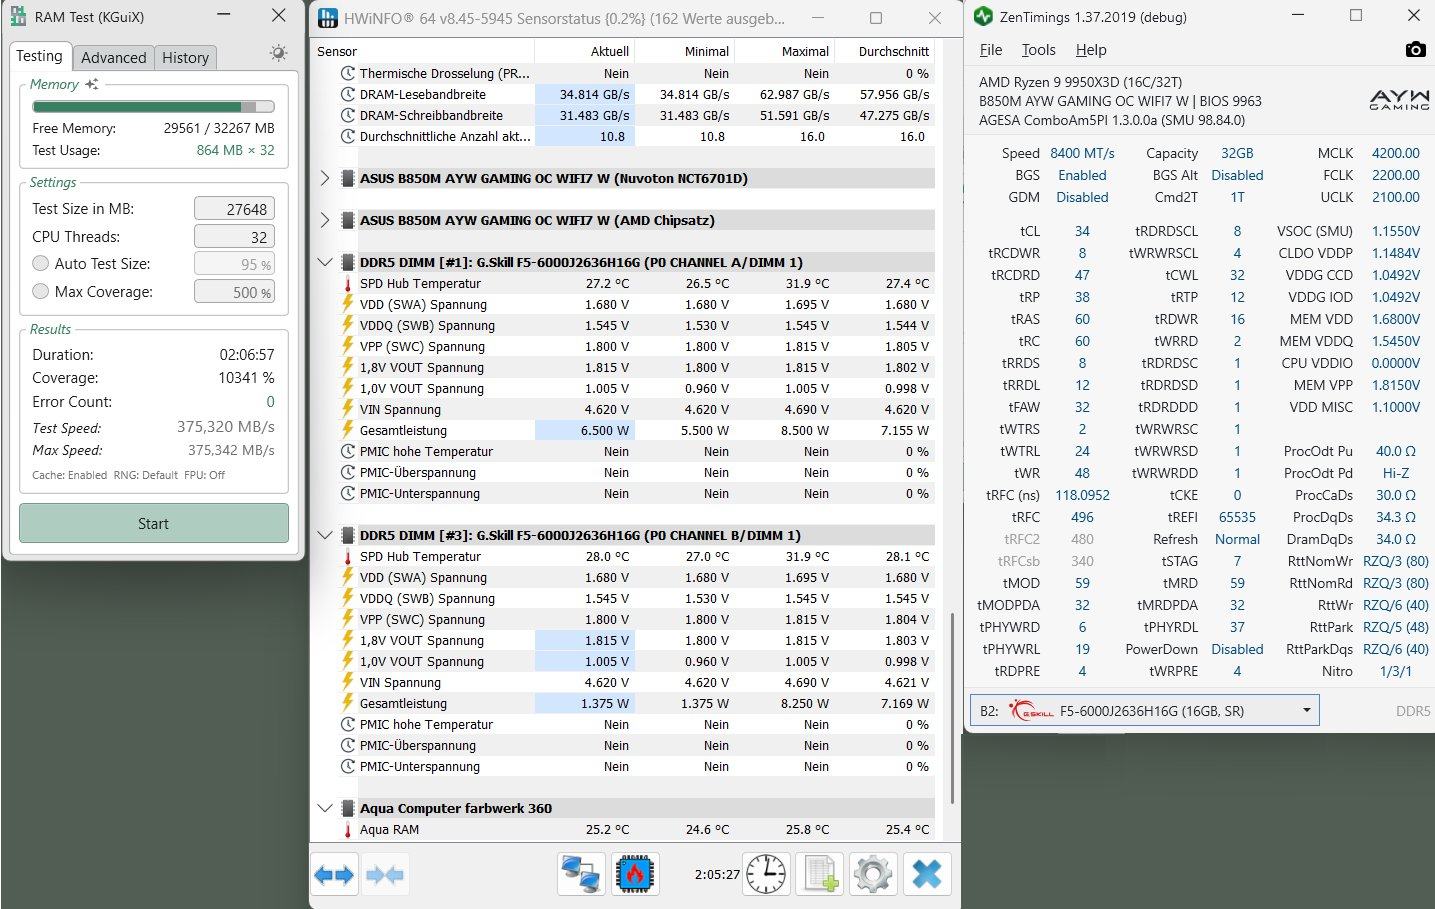Click the Coverage value 10341 %
This screenshot has width=1435, height=909.
pos(246,378)
